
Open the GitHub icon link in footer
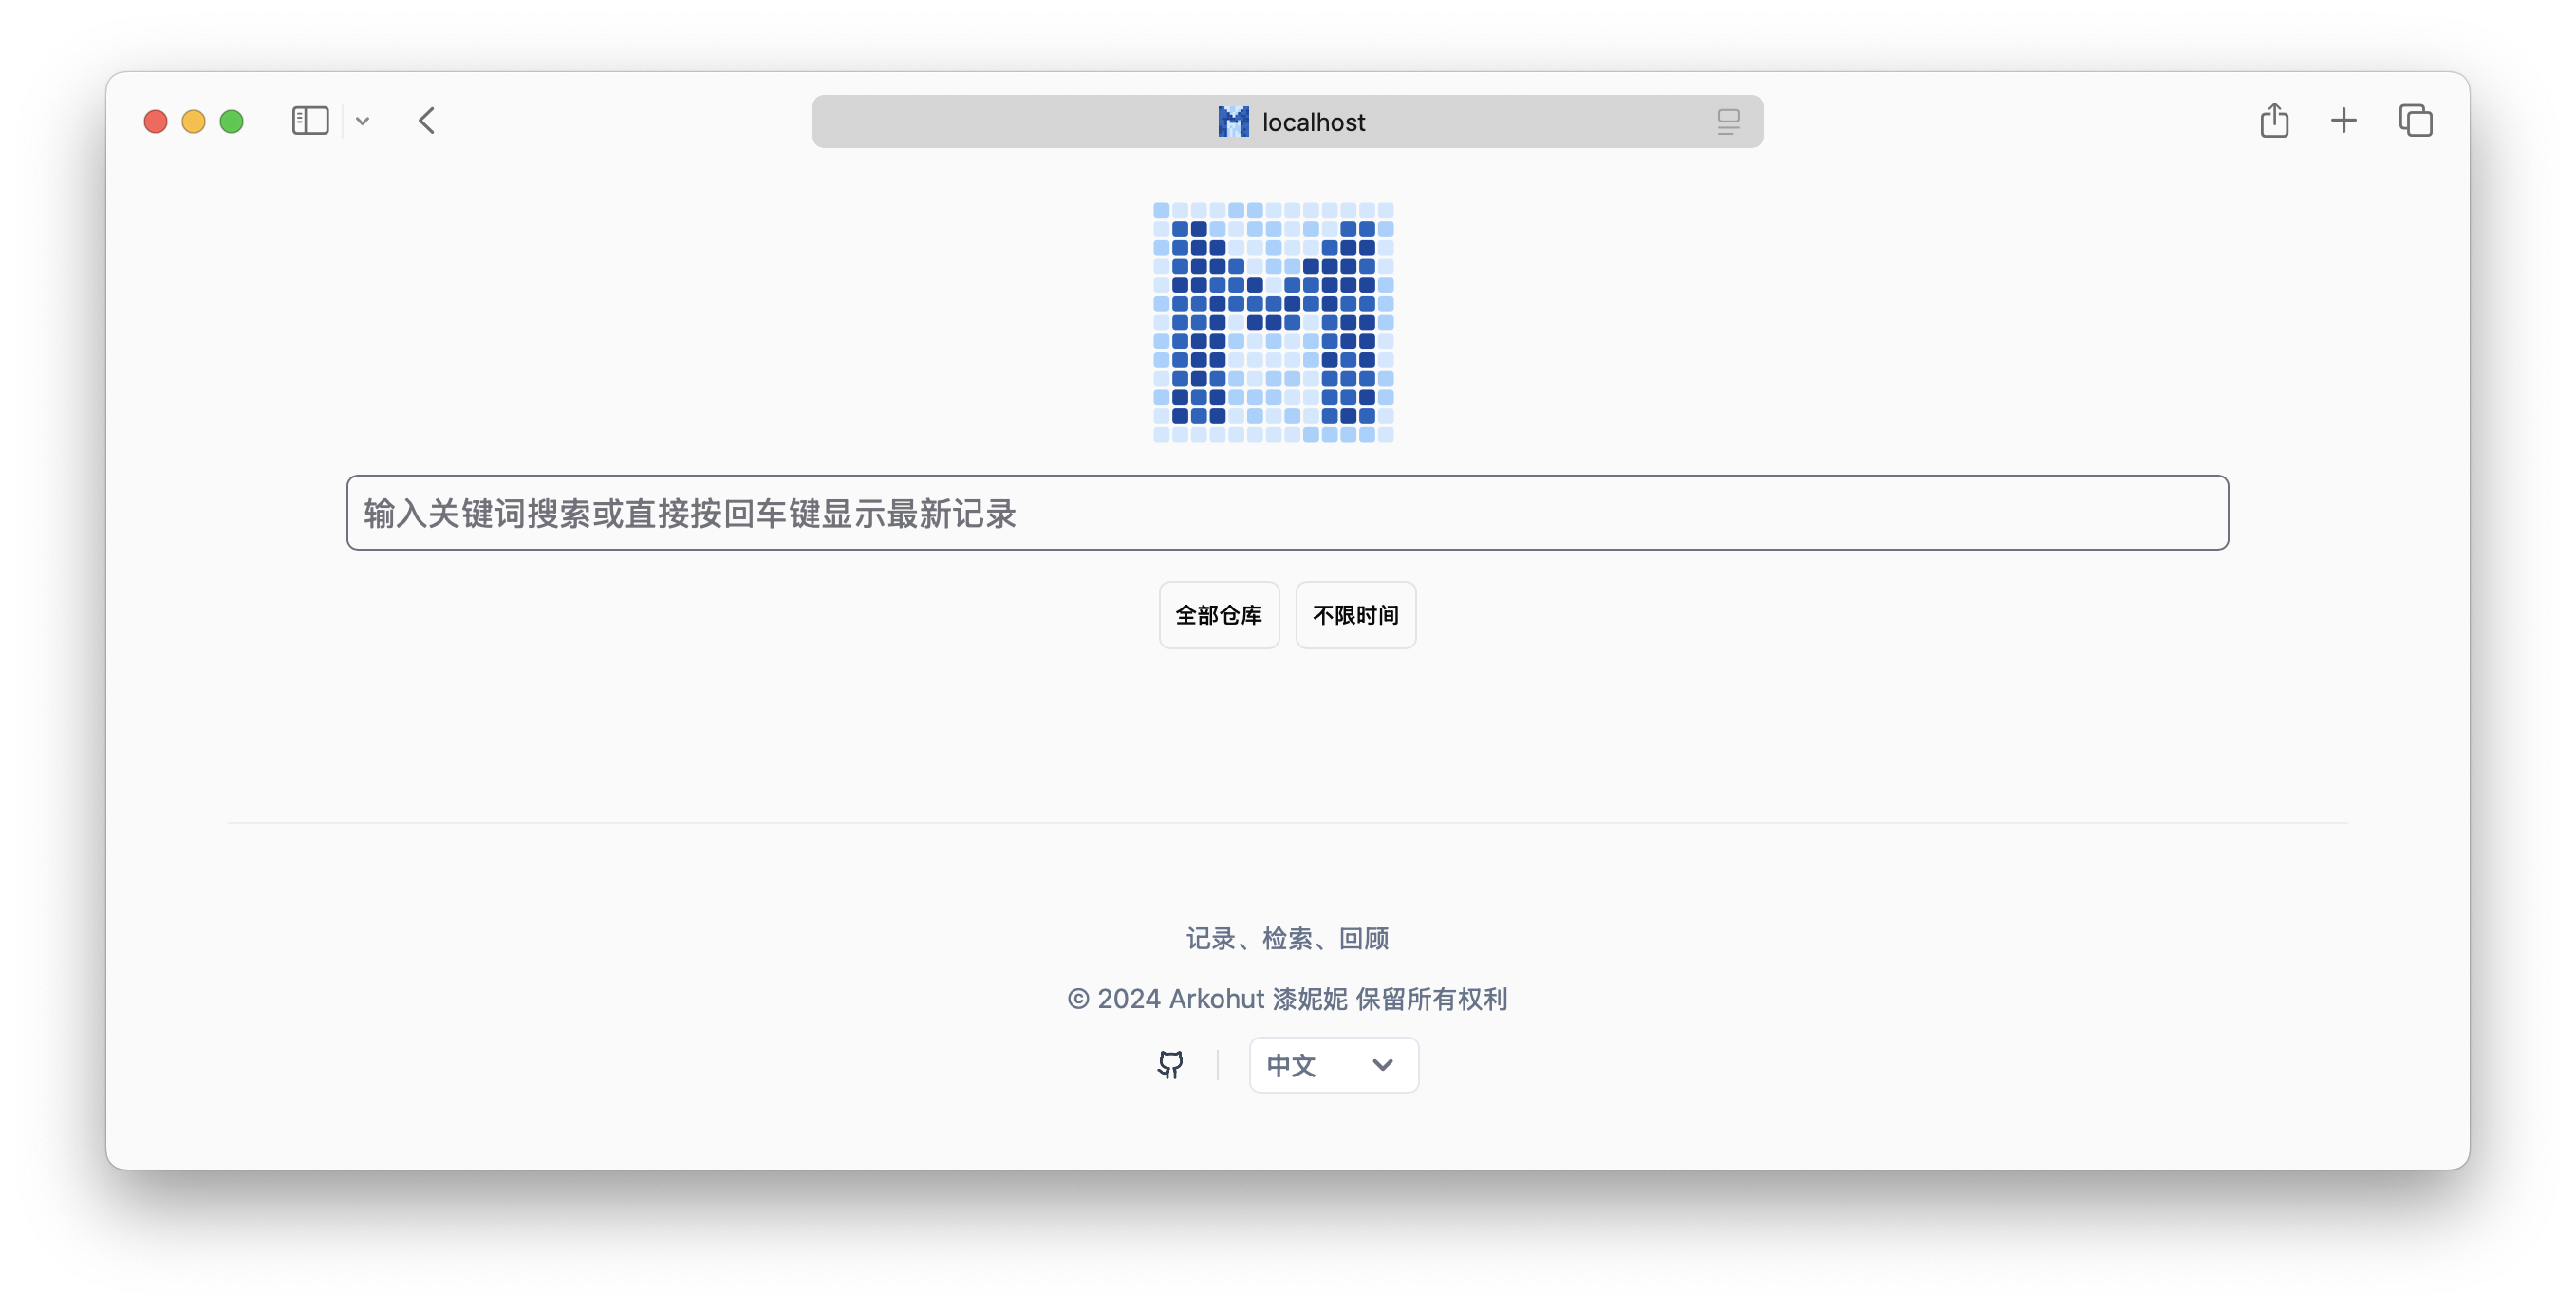1170,1065
